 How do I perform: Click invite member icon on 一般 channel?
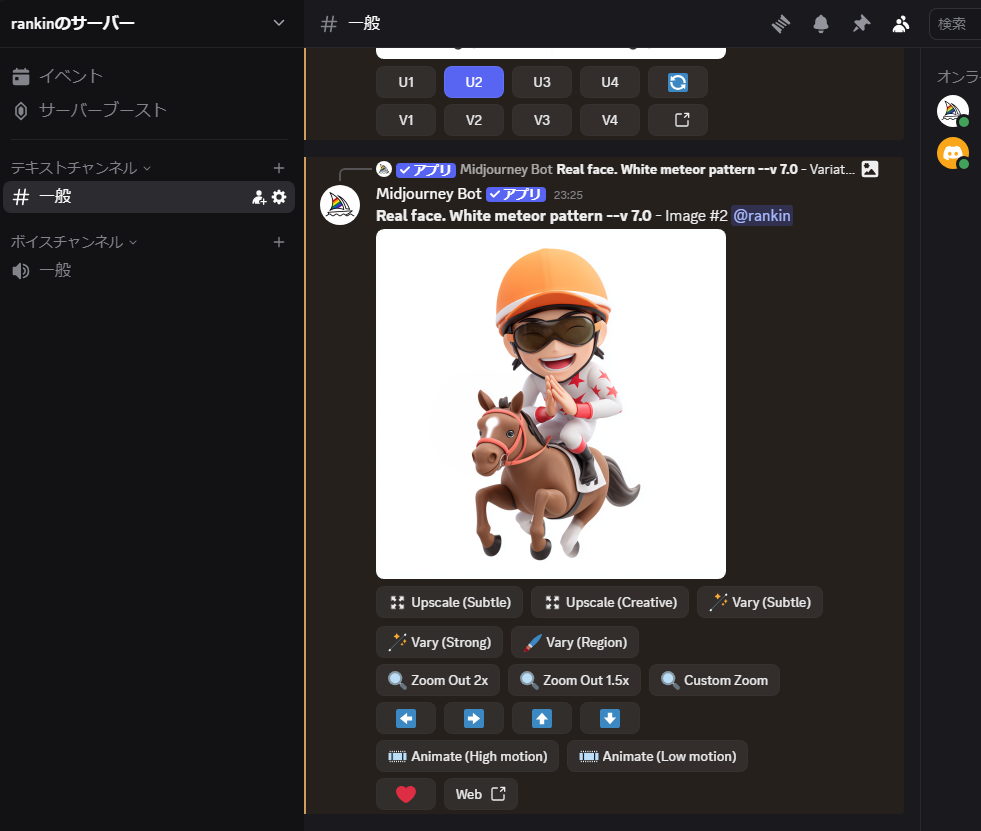(259, 197)
